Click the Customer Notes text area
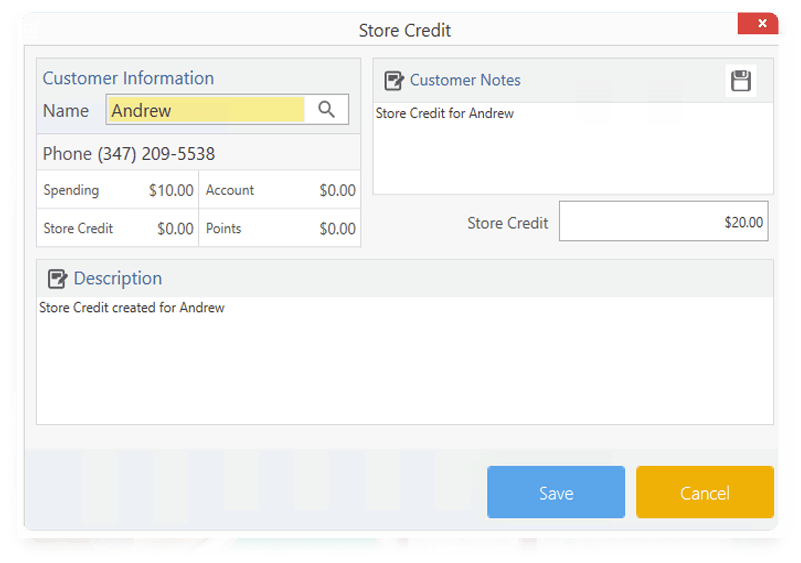Image resolution: width=801 pixels, height=563 pixels. [573, 148]
